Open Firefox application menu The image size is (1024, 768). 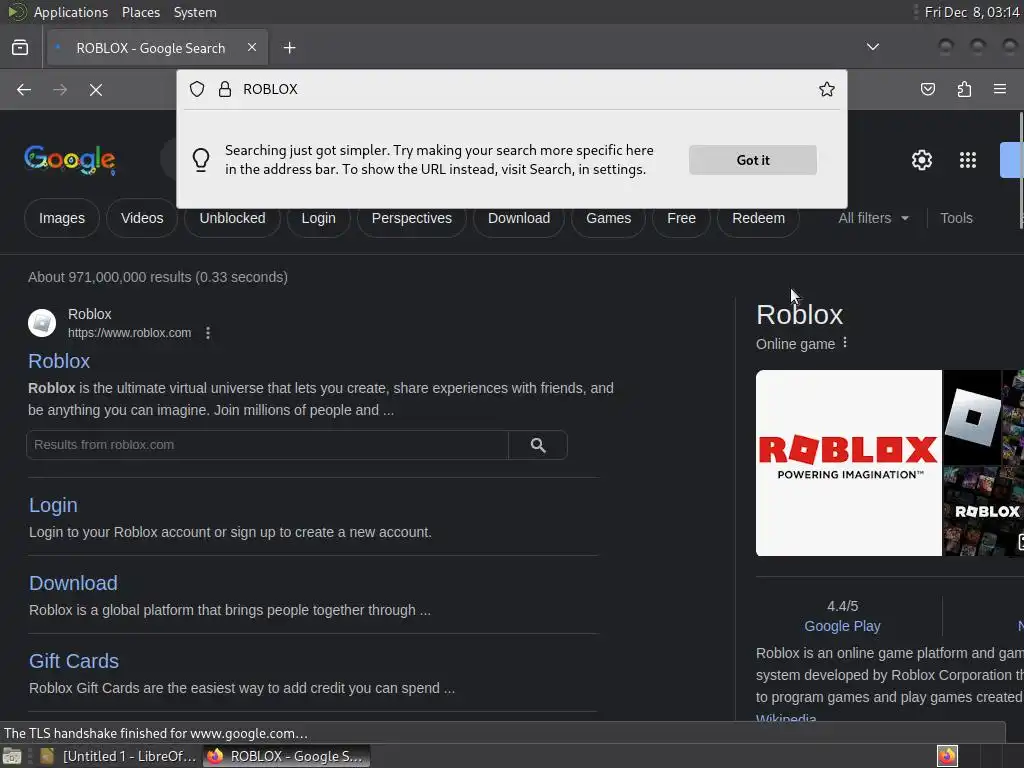click(x=1000, y=89)
